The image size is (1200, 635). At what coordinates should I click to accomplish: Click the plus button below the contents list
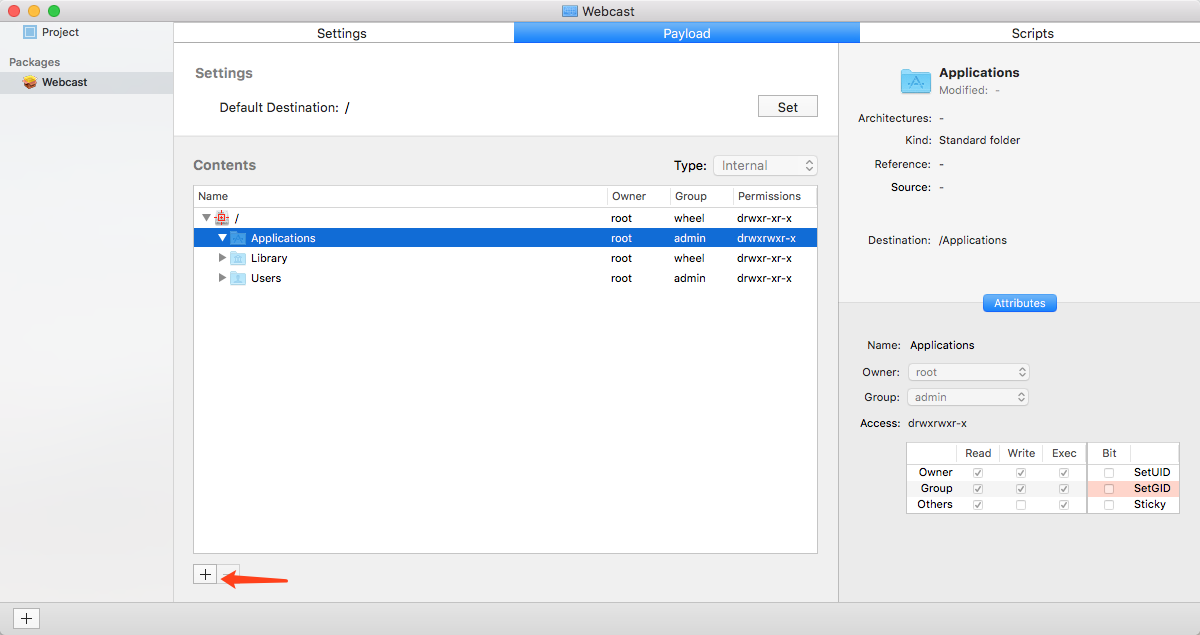coord(205,574)
